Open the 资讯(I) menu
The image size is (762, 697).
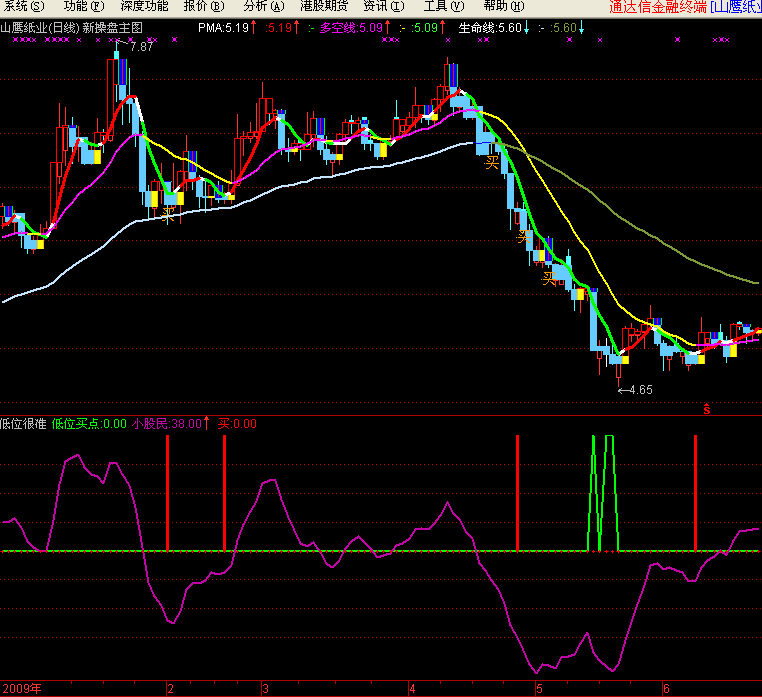pos(384,6)
